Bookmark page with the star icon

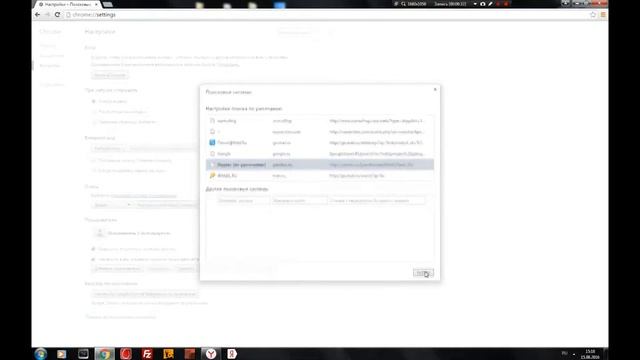click(593, 15)
